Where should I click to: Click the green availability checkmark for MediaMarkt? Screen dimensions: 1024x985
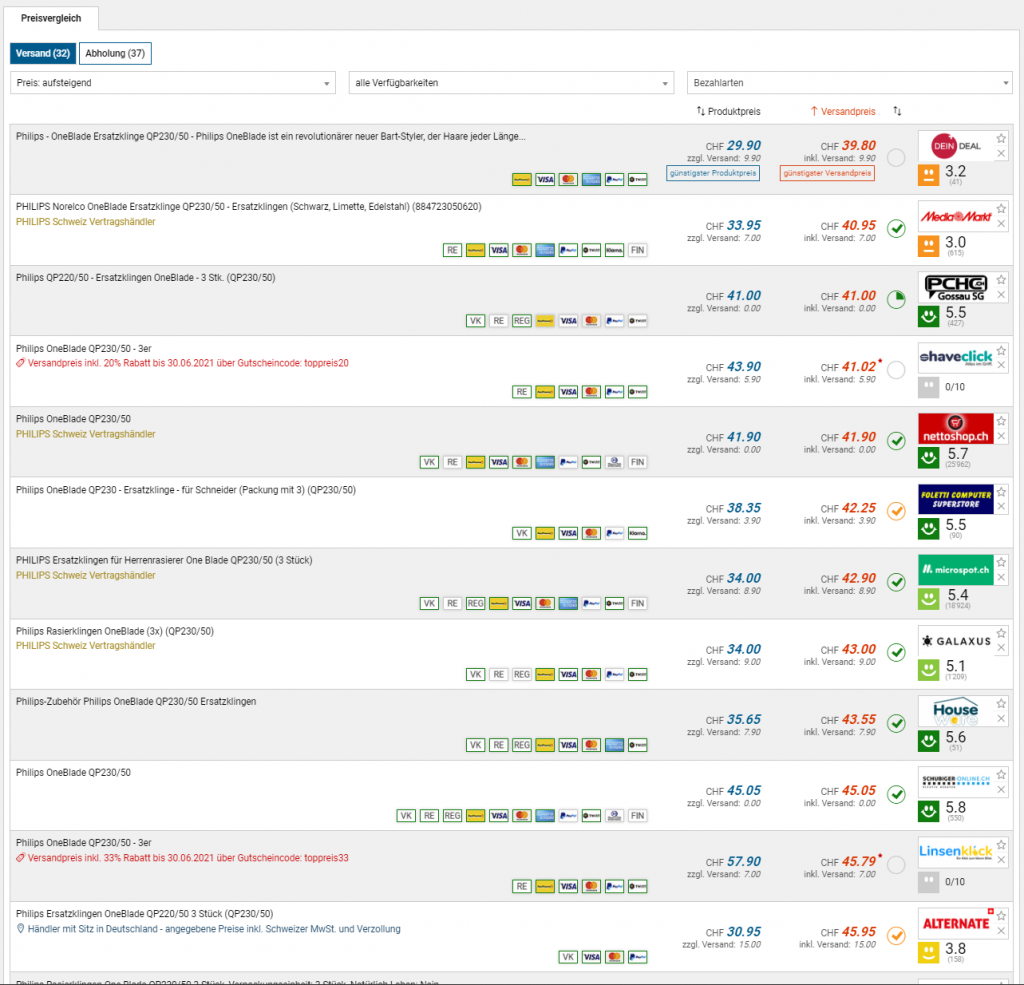point(896,228)
